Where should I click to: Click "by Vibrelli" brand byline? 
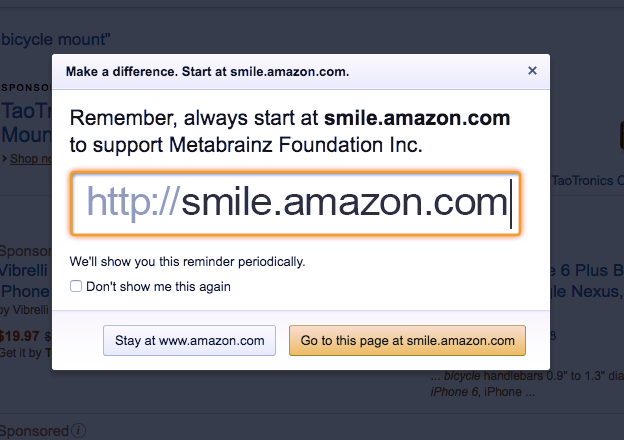(24, 310)
